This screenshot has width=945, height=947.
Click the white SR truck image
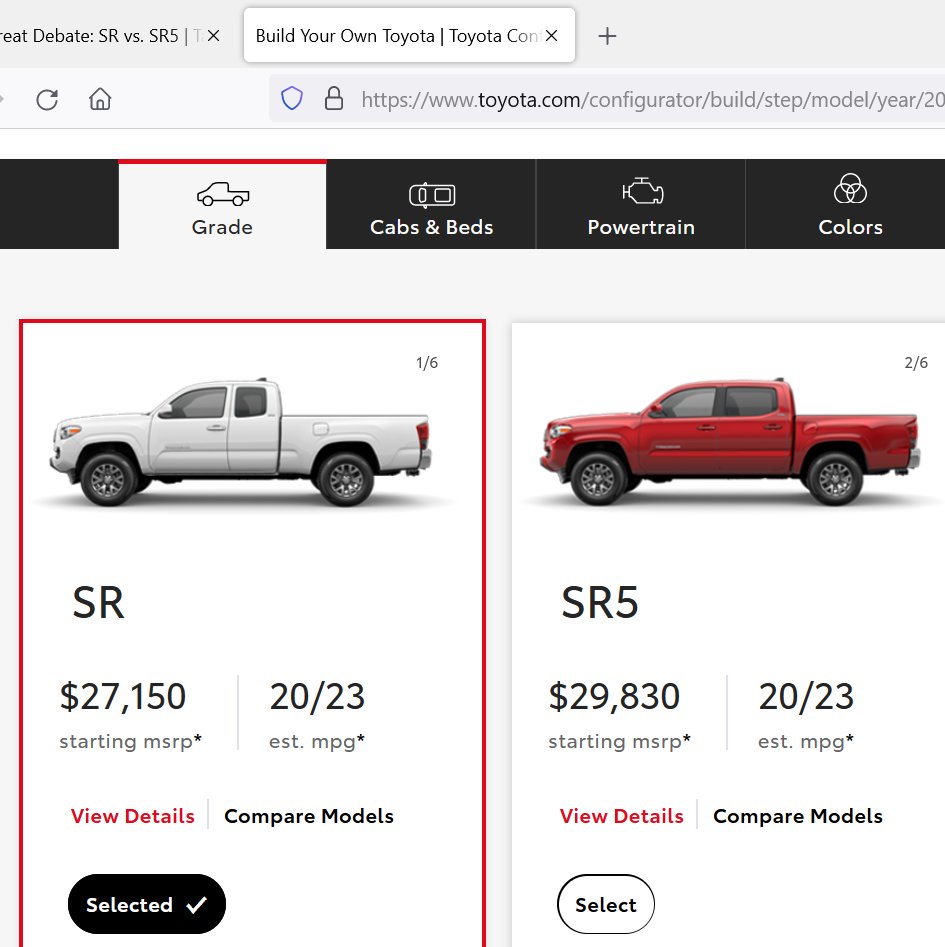240,442
